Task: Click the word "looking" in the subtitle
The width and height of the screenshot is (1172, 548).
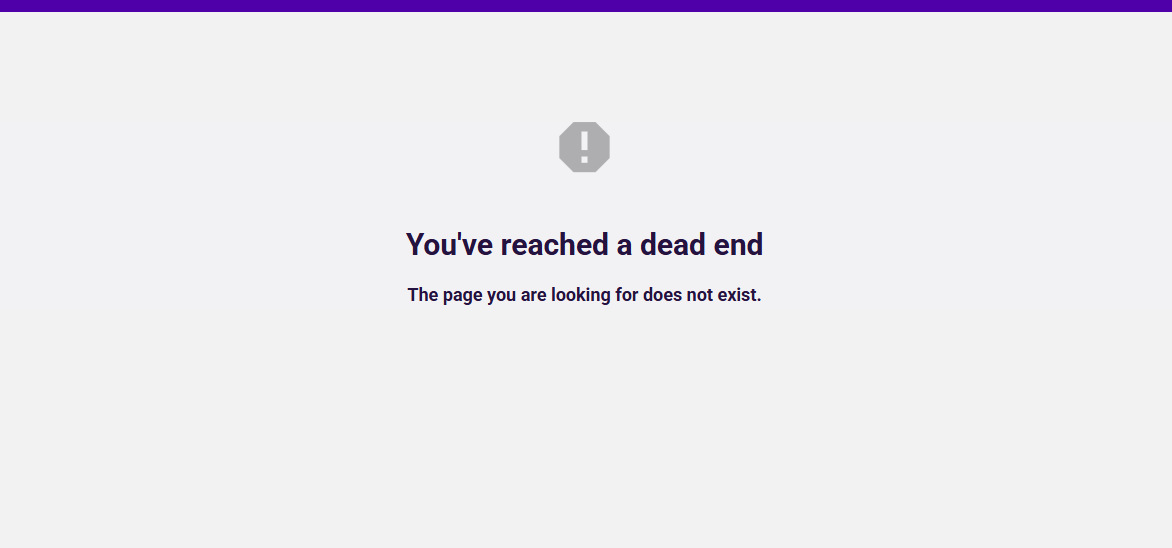Action: (x=581, y=296)
